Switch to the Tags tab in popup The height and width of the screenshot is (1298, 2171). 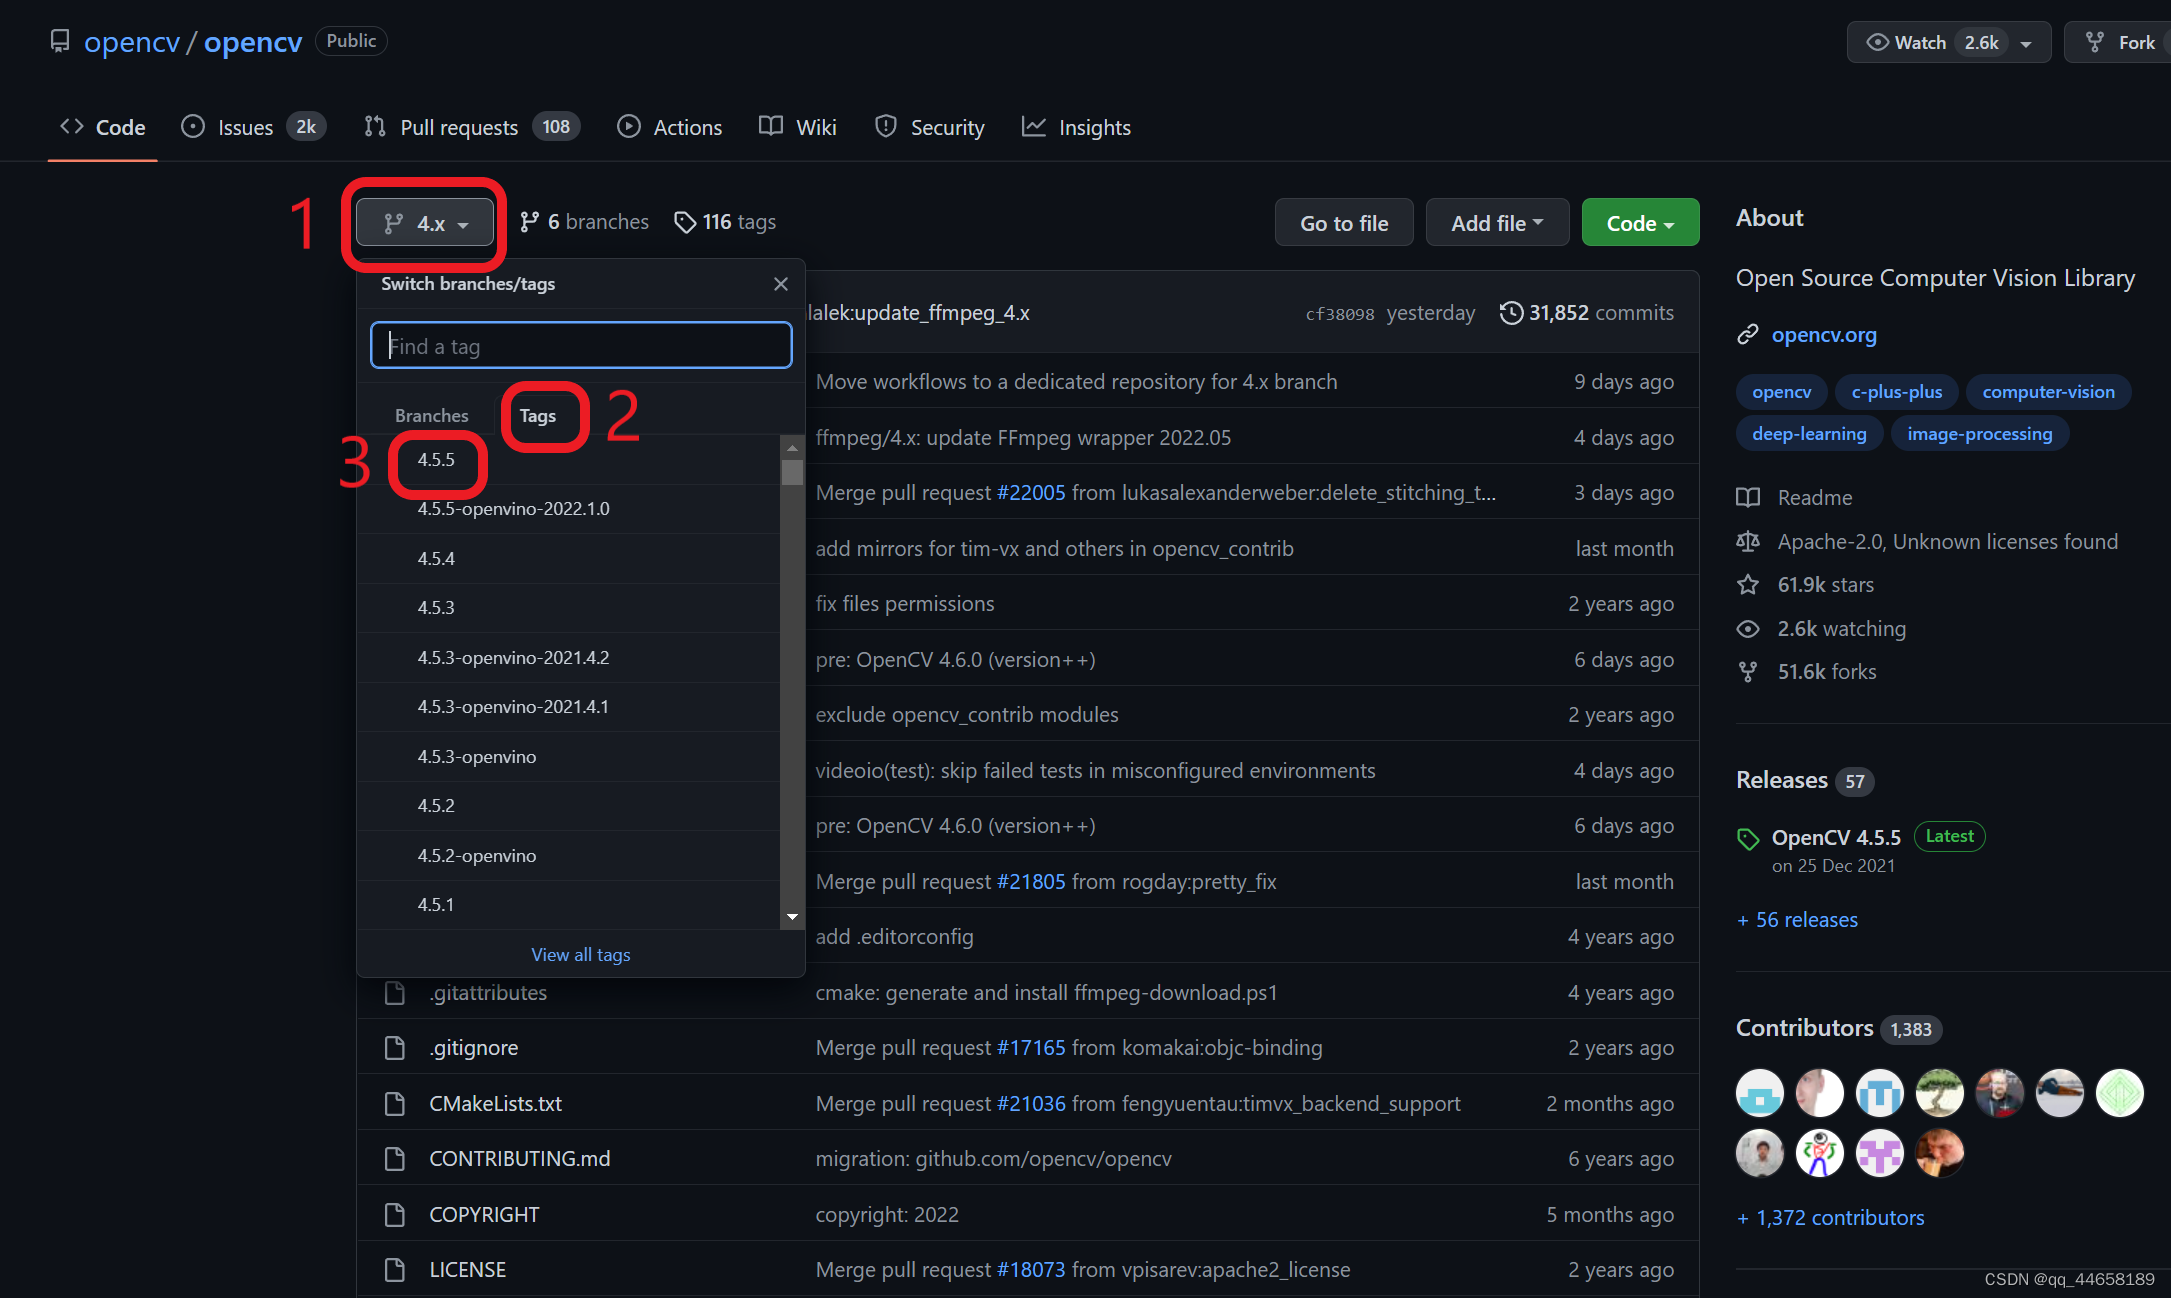(x=537, y=415)
